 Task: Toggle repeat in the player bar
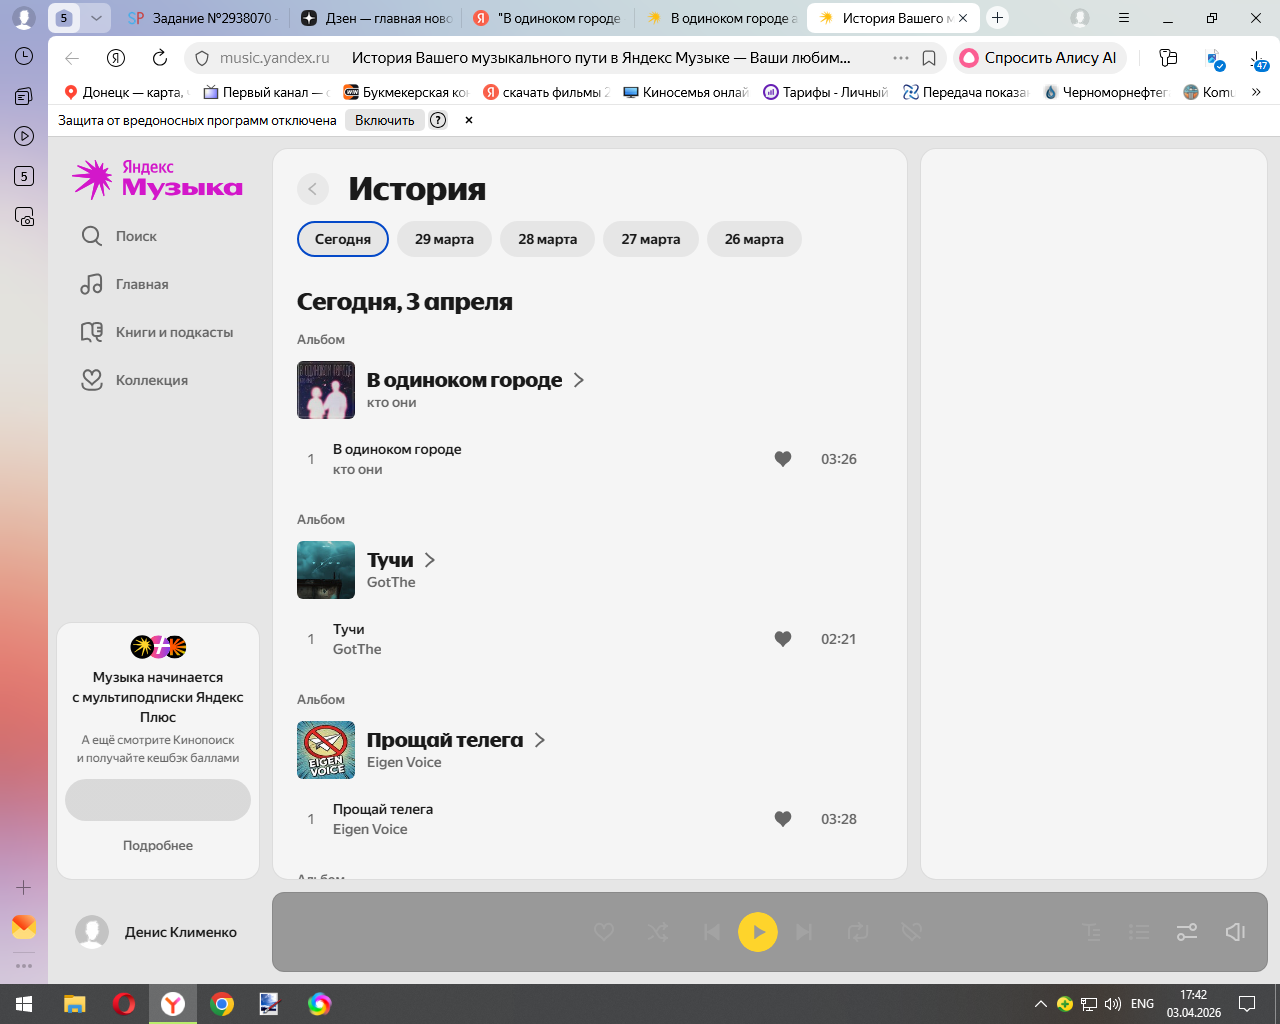tap(858, 932)
